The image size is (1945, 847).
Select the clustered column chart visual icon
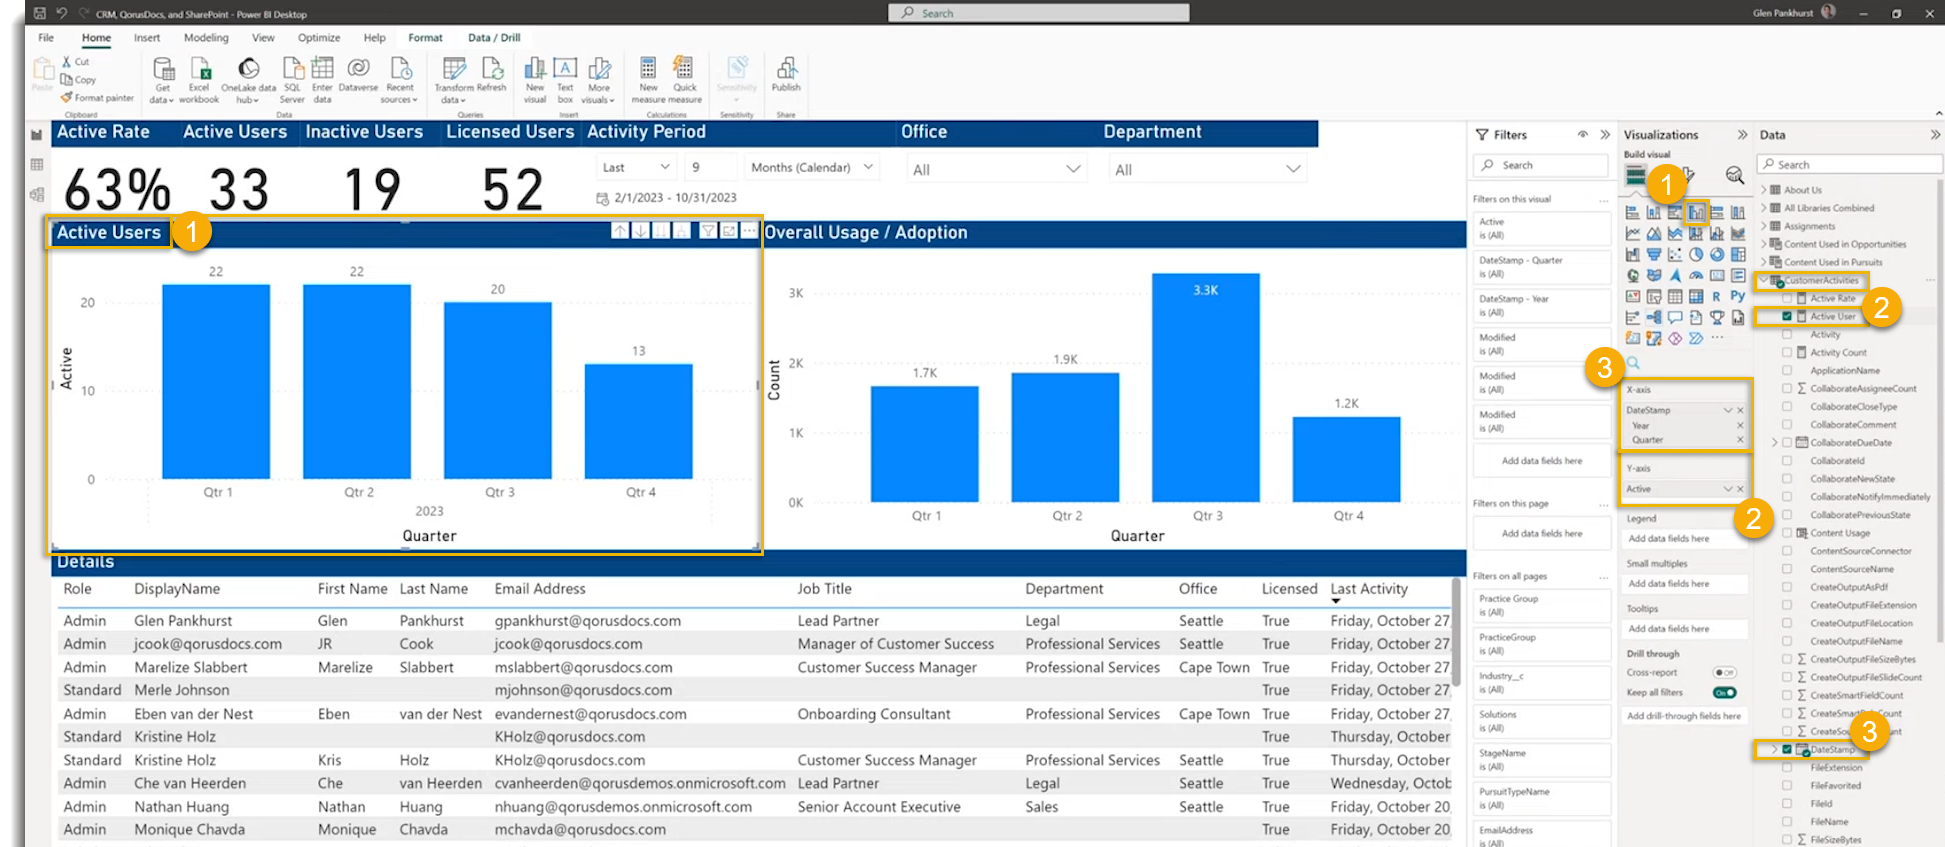[x=1696, y=212]
